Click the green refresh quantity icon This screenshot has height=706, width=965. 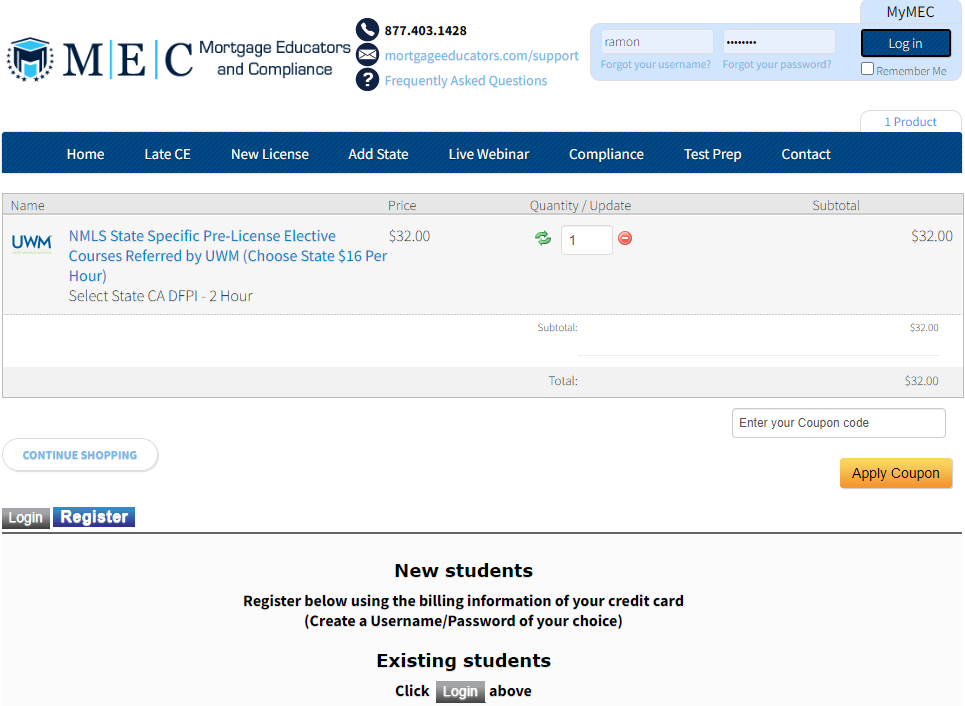[543, 238]
